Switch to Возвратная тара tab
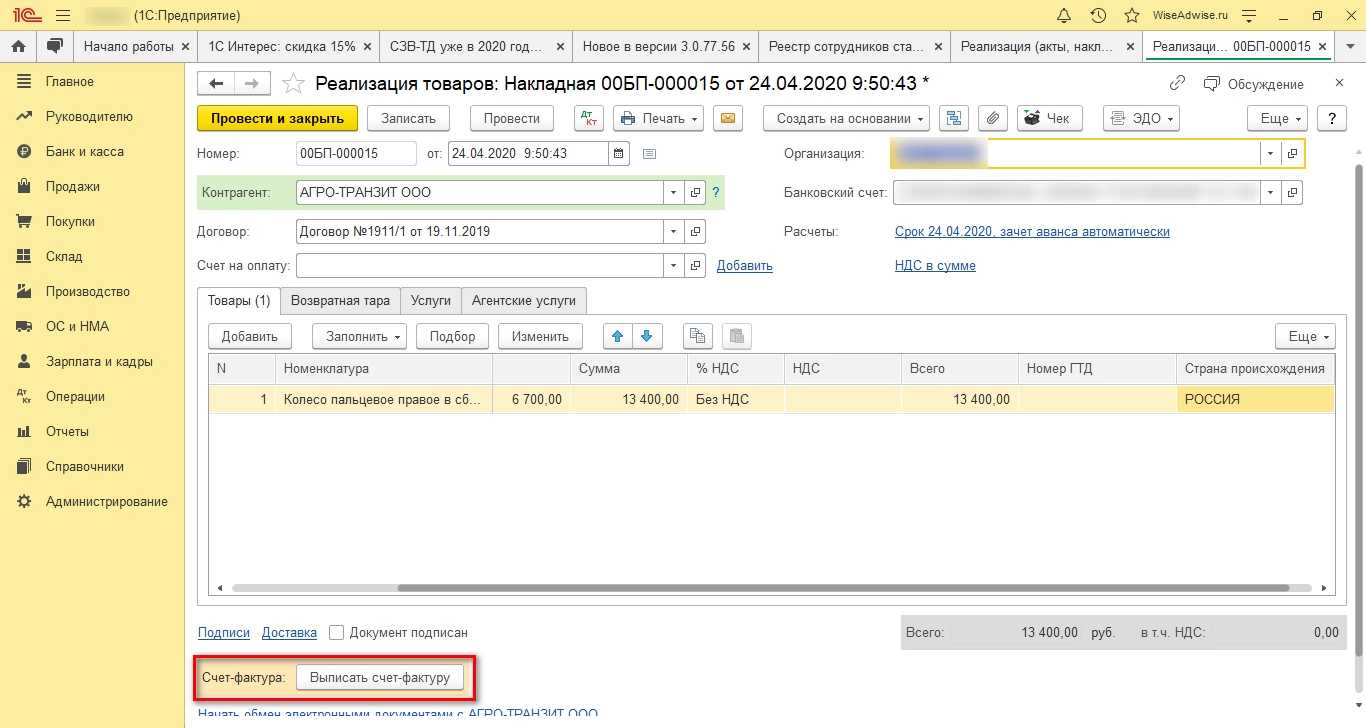This screenshot has width=1366, height=728. click(x=340, y=300)
